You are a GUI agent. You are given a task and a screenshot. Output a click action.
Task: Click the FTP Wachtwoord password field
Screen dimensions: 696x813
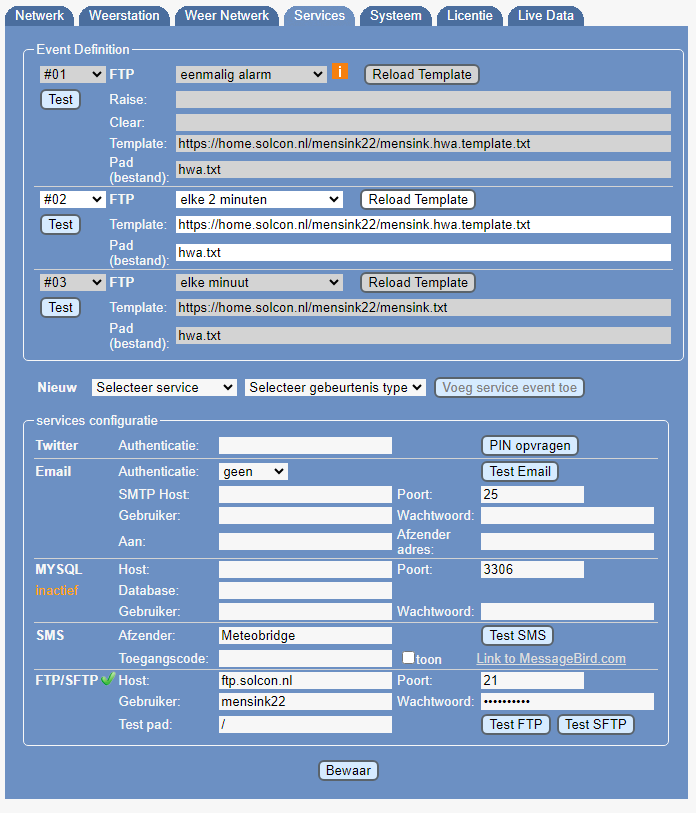[567, 702]
